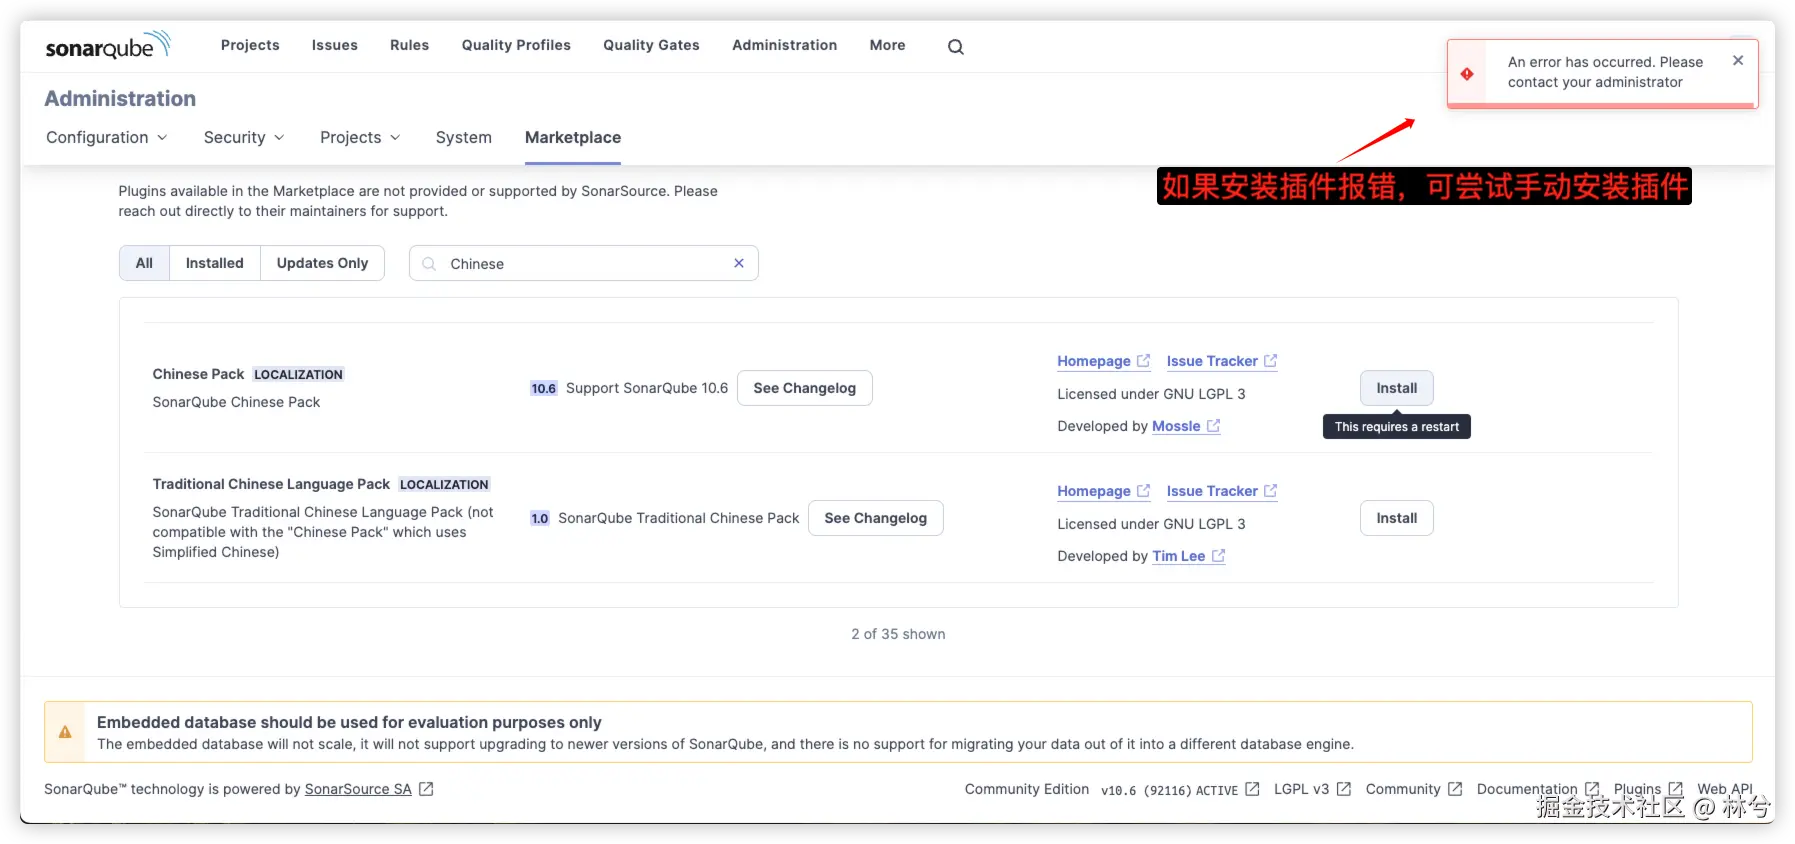Select the All filter option
The image size is (1795, 844).
144,263
